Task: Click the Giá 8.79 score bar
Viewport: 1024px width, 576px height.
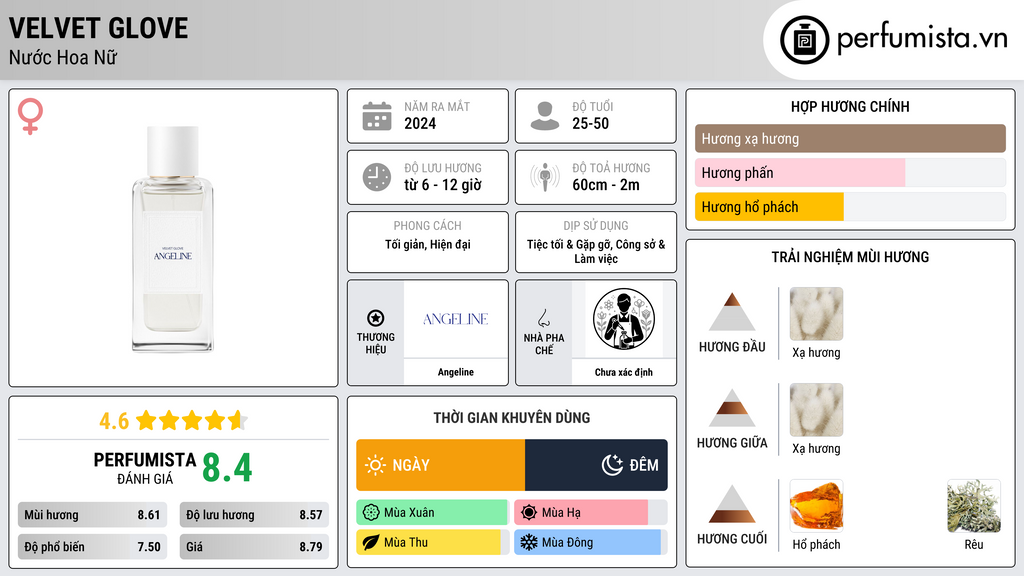Action: click(x=254, y=547)
